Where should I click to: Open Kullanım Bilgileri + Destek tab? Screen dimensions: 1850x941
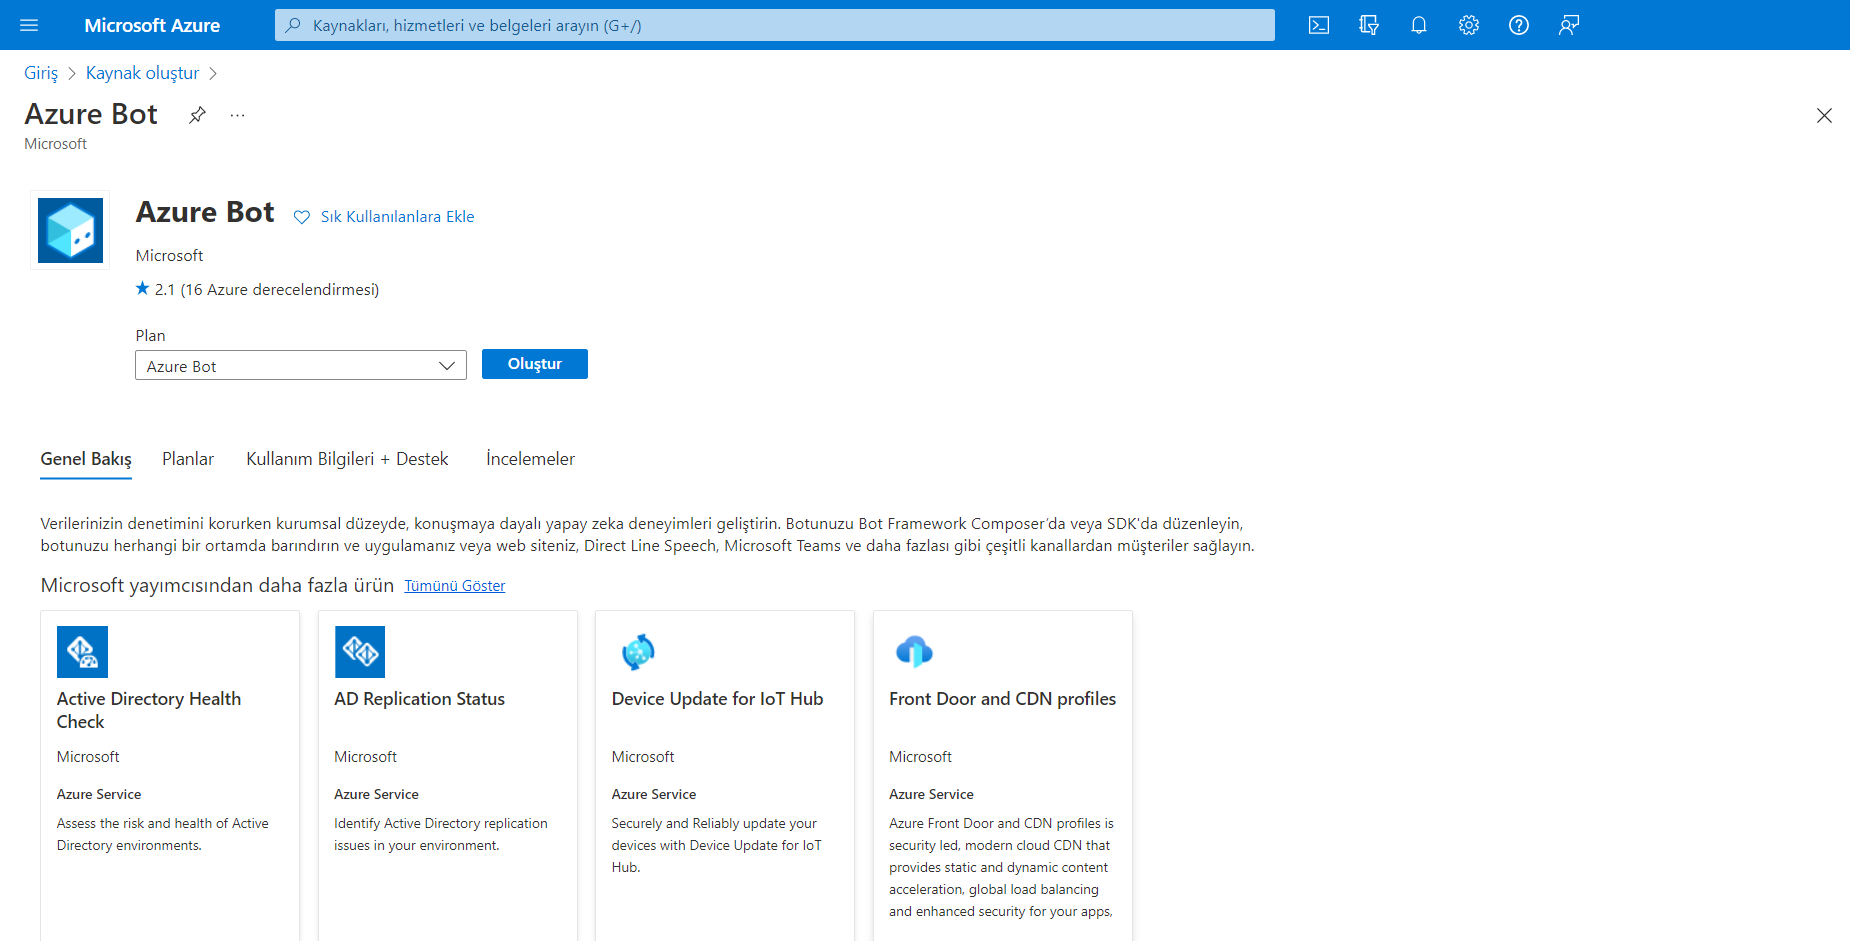[347, 459]
